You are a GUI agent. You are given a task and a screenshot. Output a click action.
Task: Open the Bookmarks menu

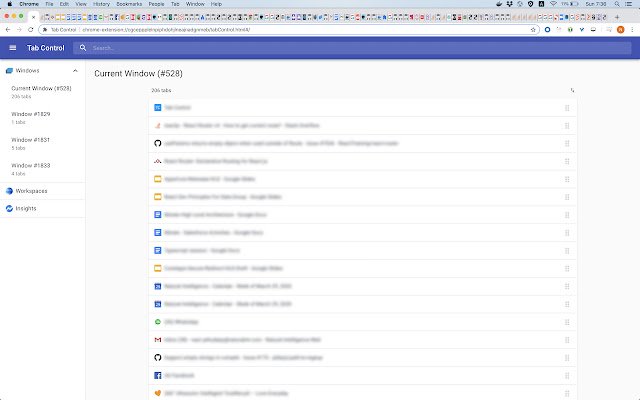(129, 4)
